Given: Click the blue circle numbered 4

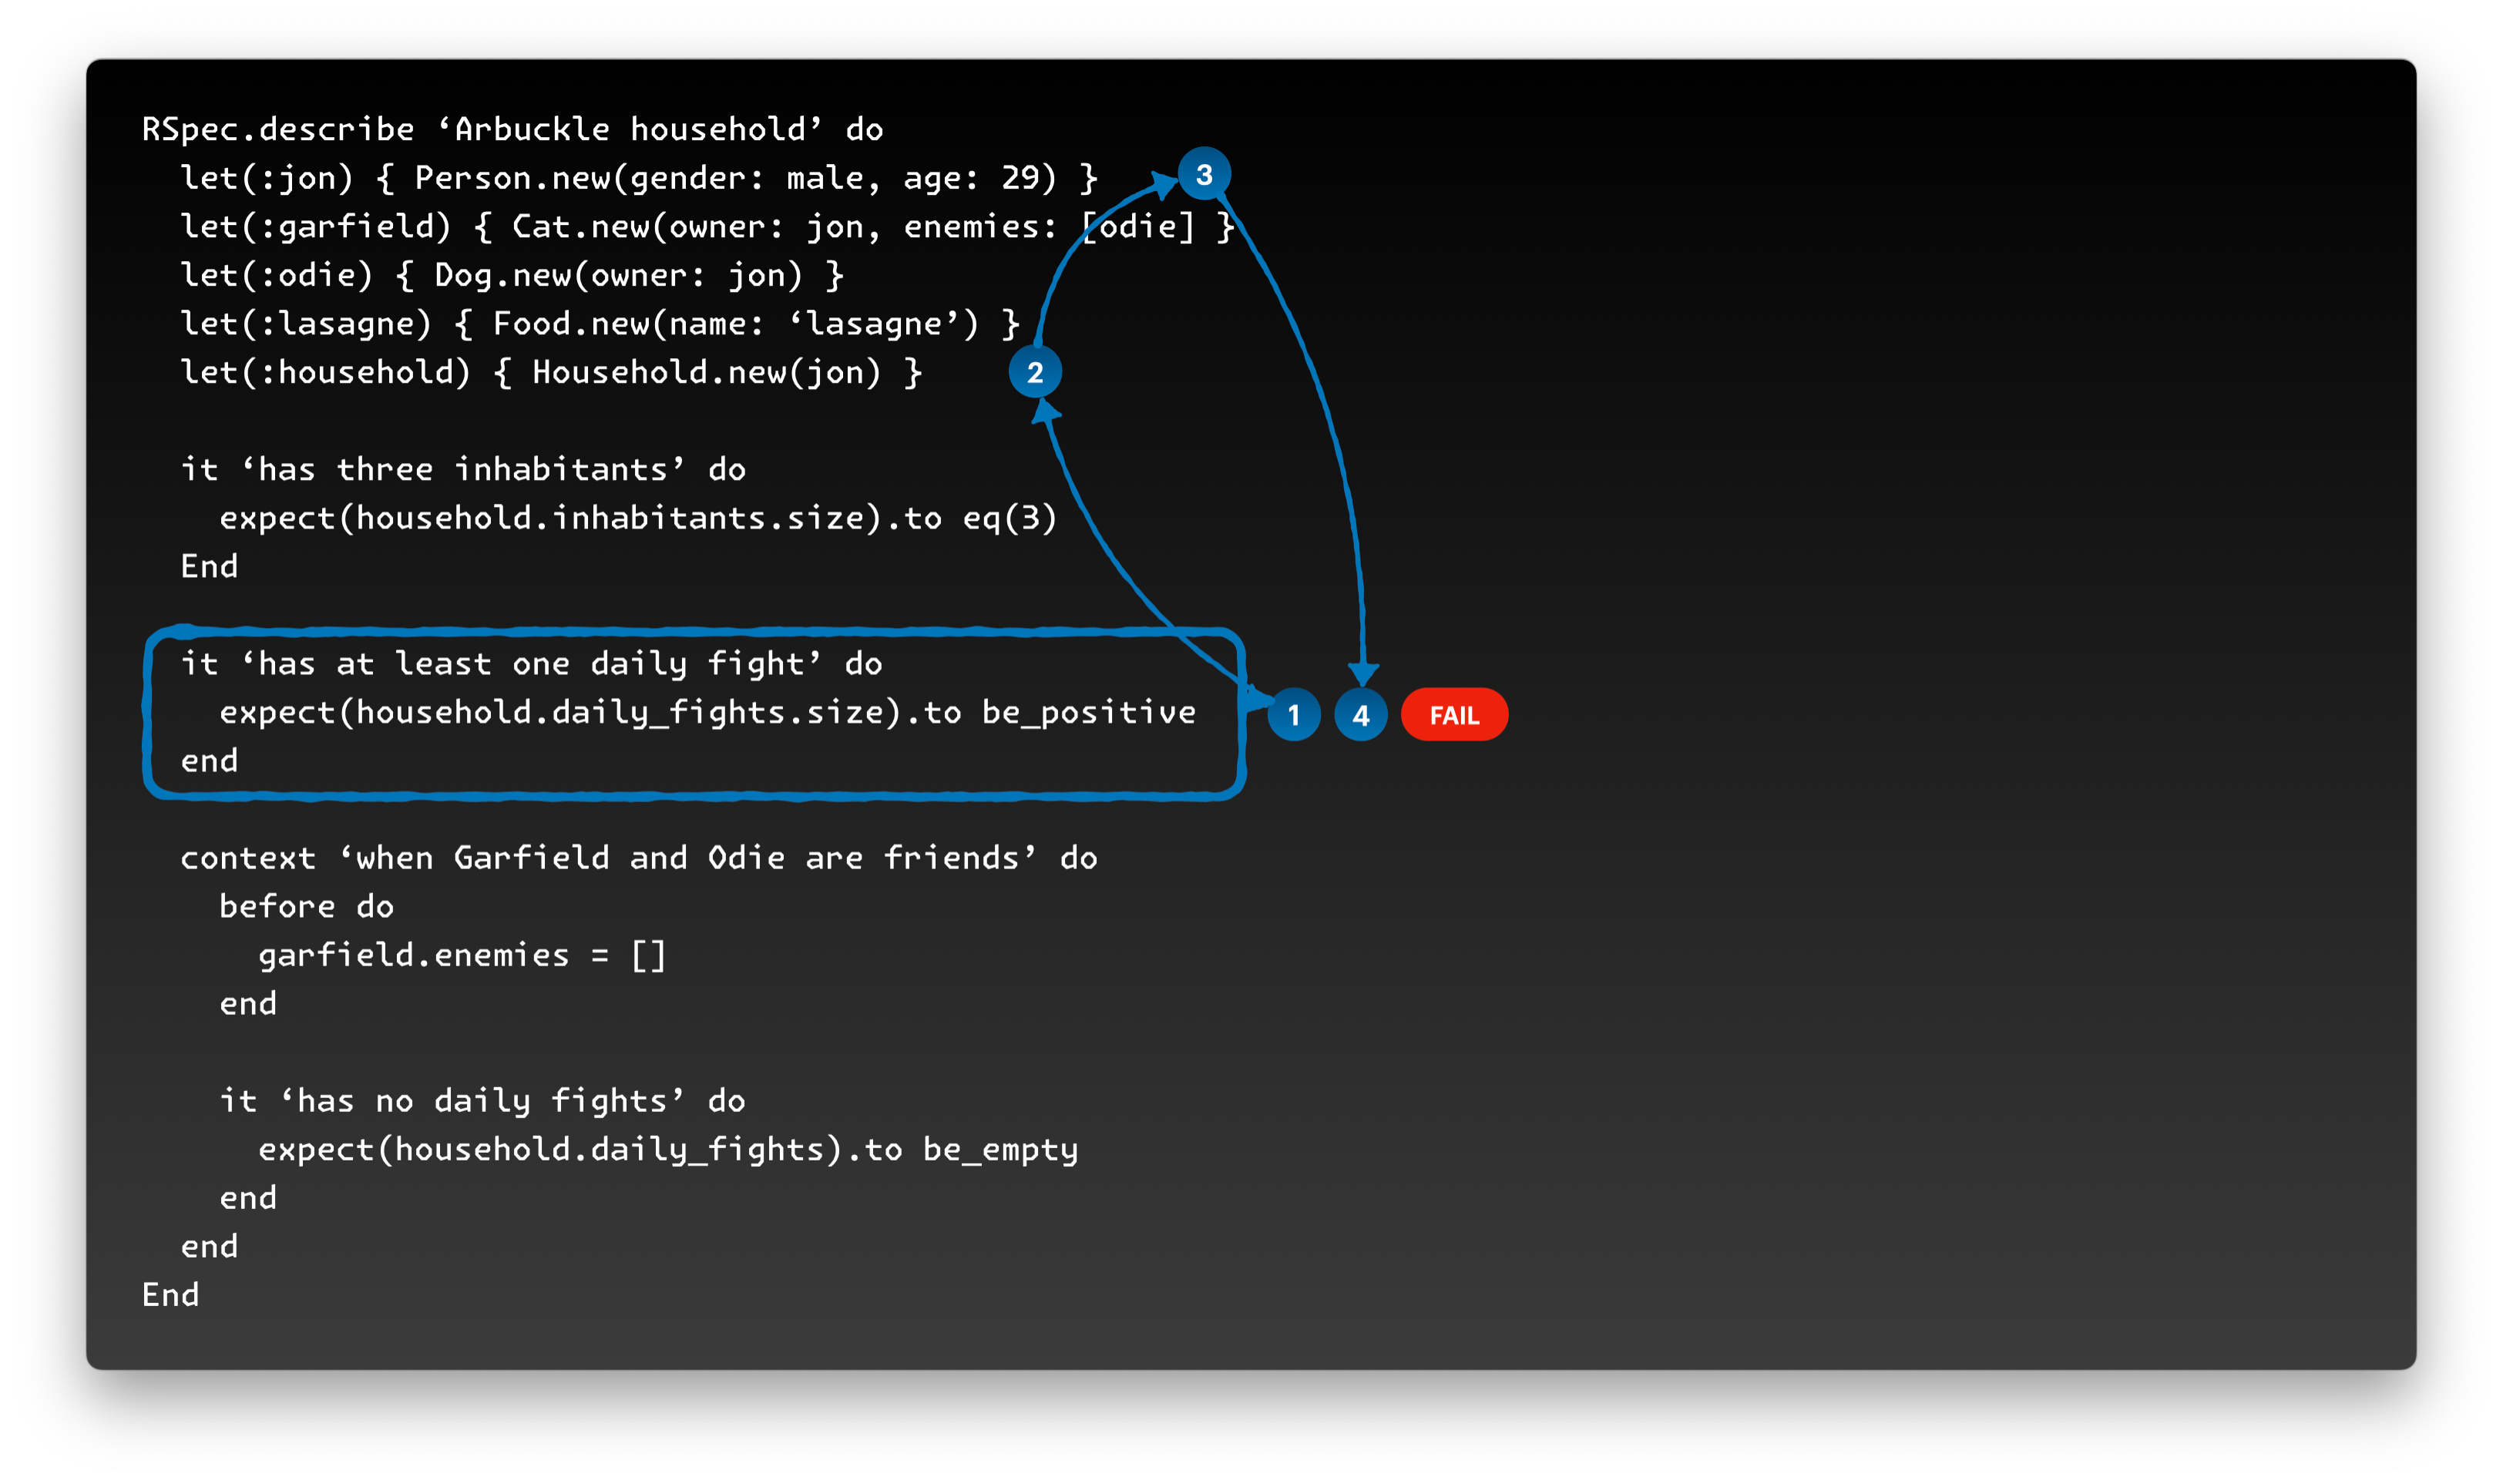Looking at the screenshot, I should (x=1360, y=715).
